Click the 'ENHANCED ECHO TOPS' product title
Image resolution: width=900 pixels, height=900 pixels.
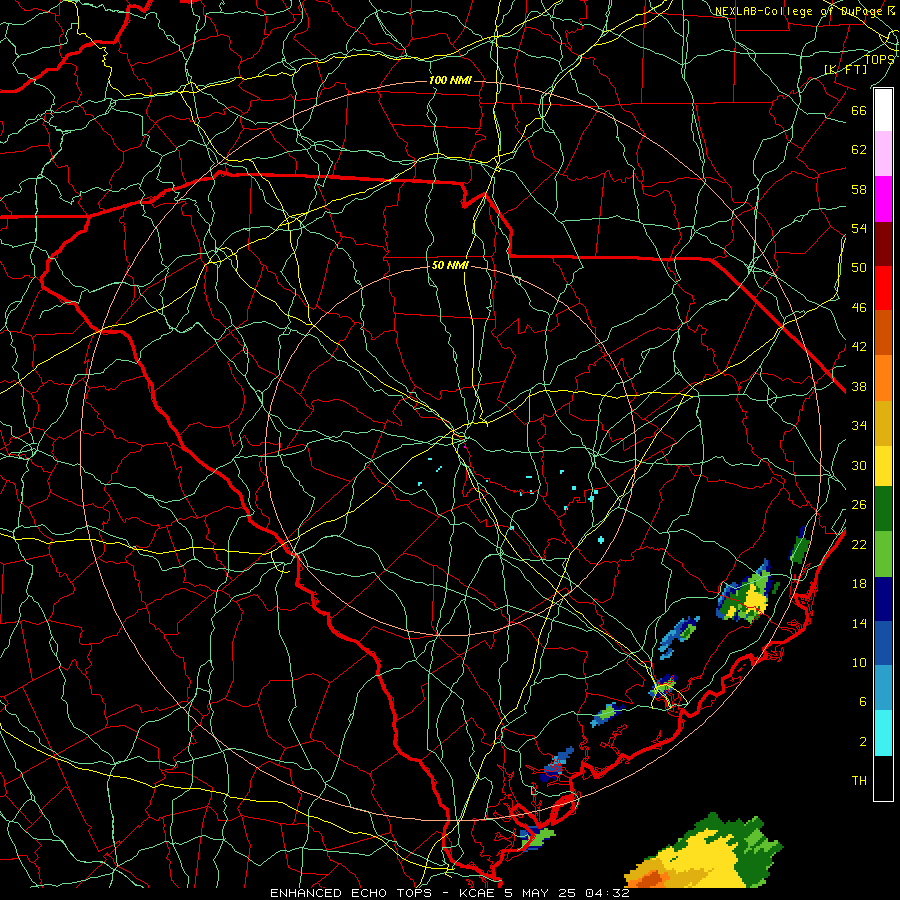pos(349,893)
